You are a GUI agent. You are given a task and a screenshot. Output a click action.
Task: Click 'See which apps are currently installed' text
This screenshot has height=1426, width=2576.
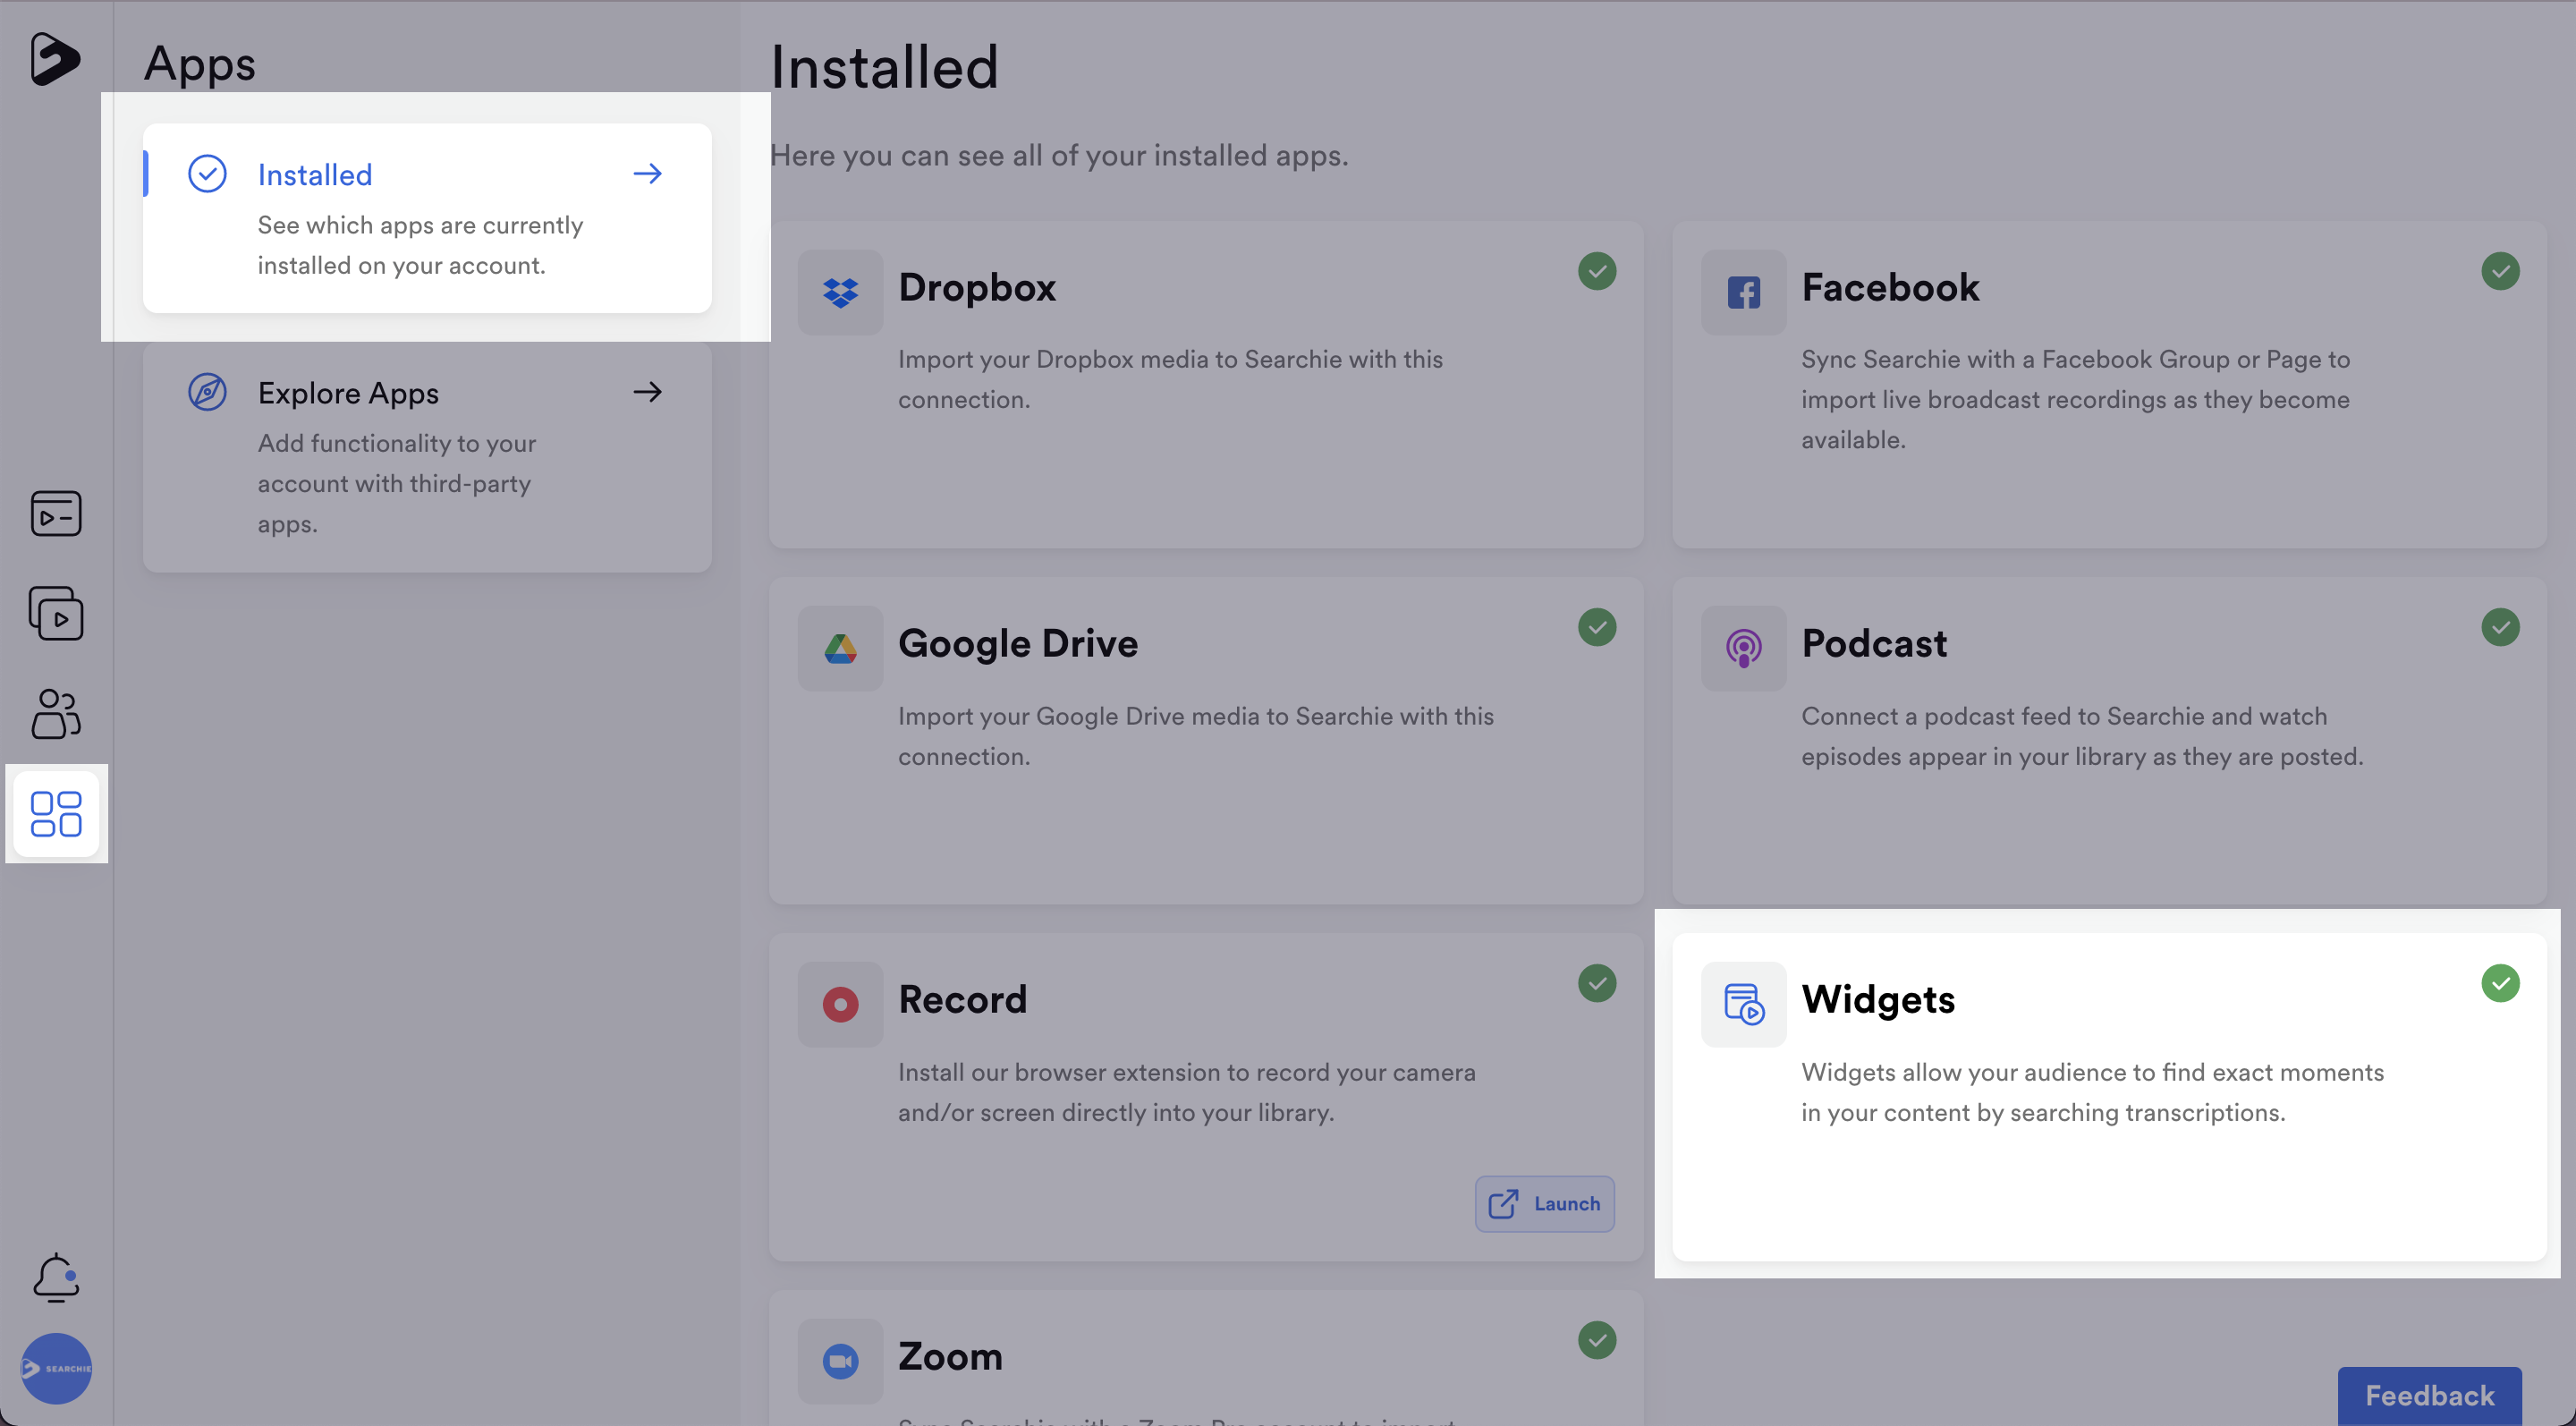coord(420,245)
